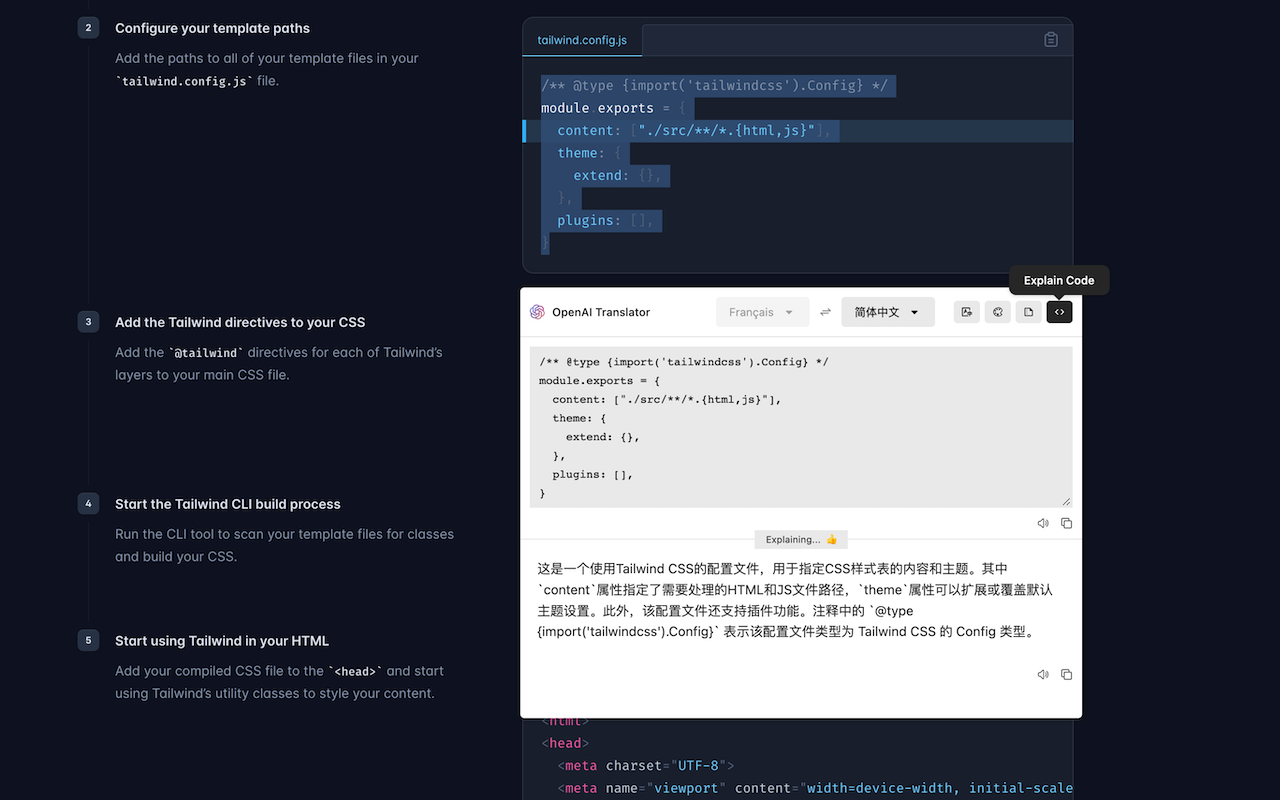Click the Explain Code tooltip button

(1058, 280)
